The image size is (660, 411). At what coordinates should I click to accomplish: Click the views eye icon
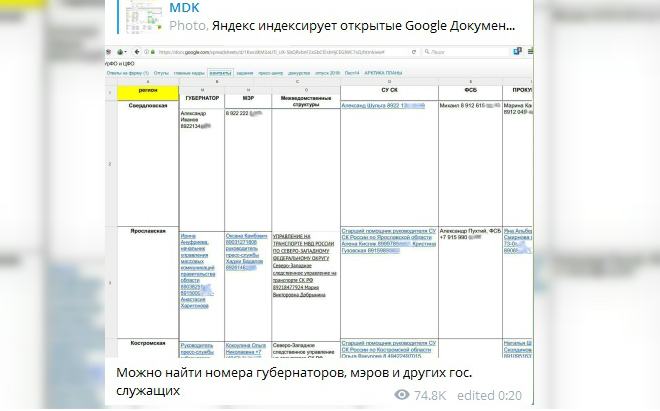coord(402,395)
